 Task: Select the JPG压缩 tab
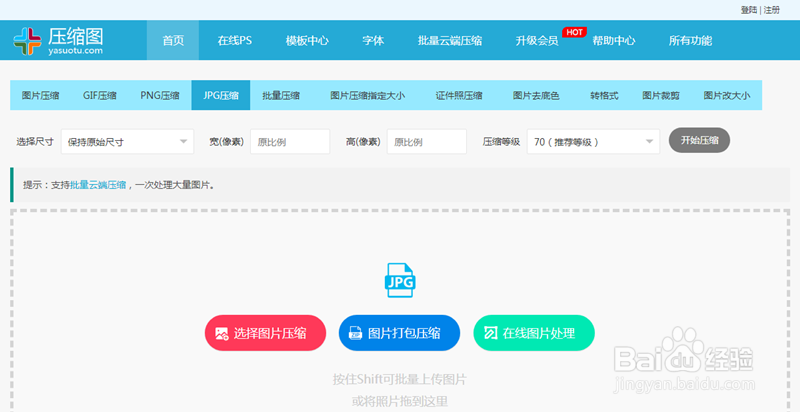coord(220,95)
